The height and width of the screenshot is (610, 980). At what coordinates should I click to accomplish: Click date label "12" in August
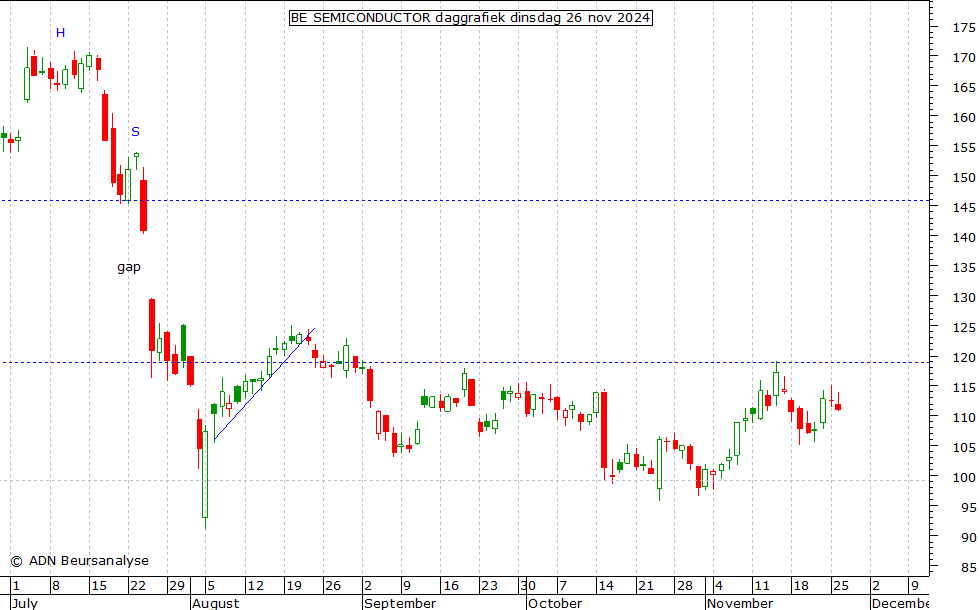[255, 586]
